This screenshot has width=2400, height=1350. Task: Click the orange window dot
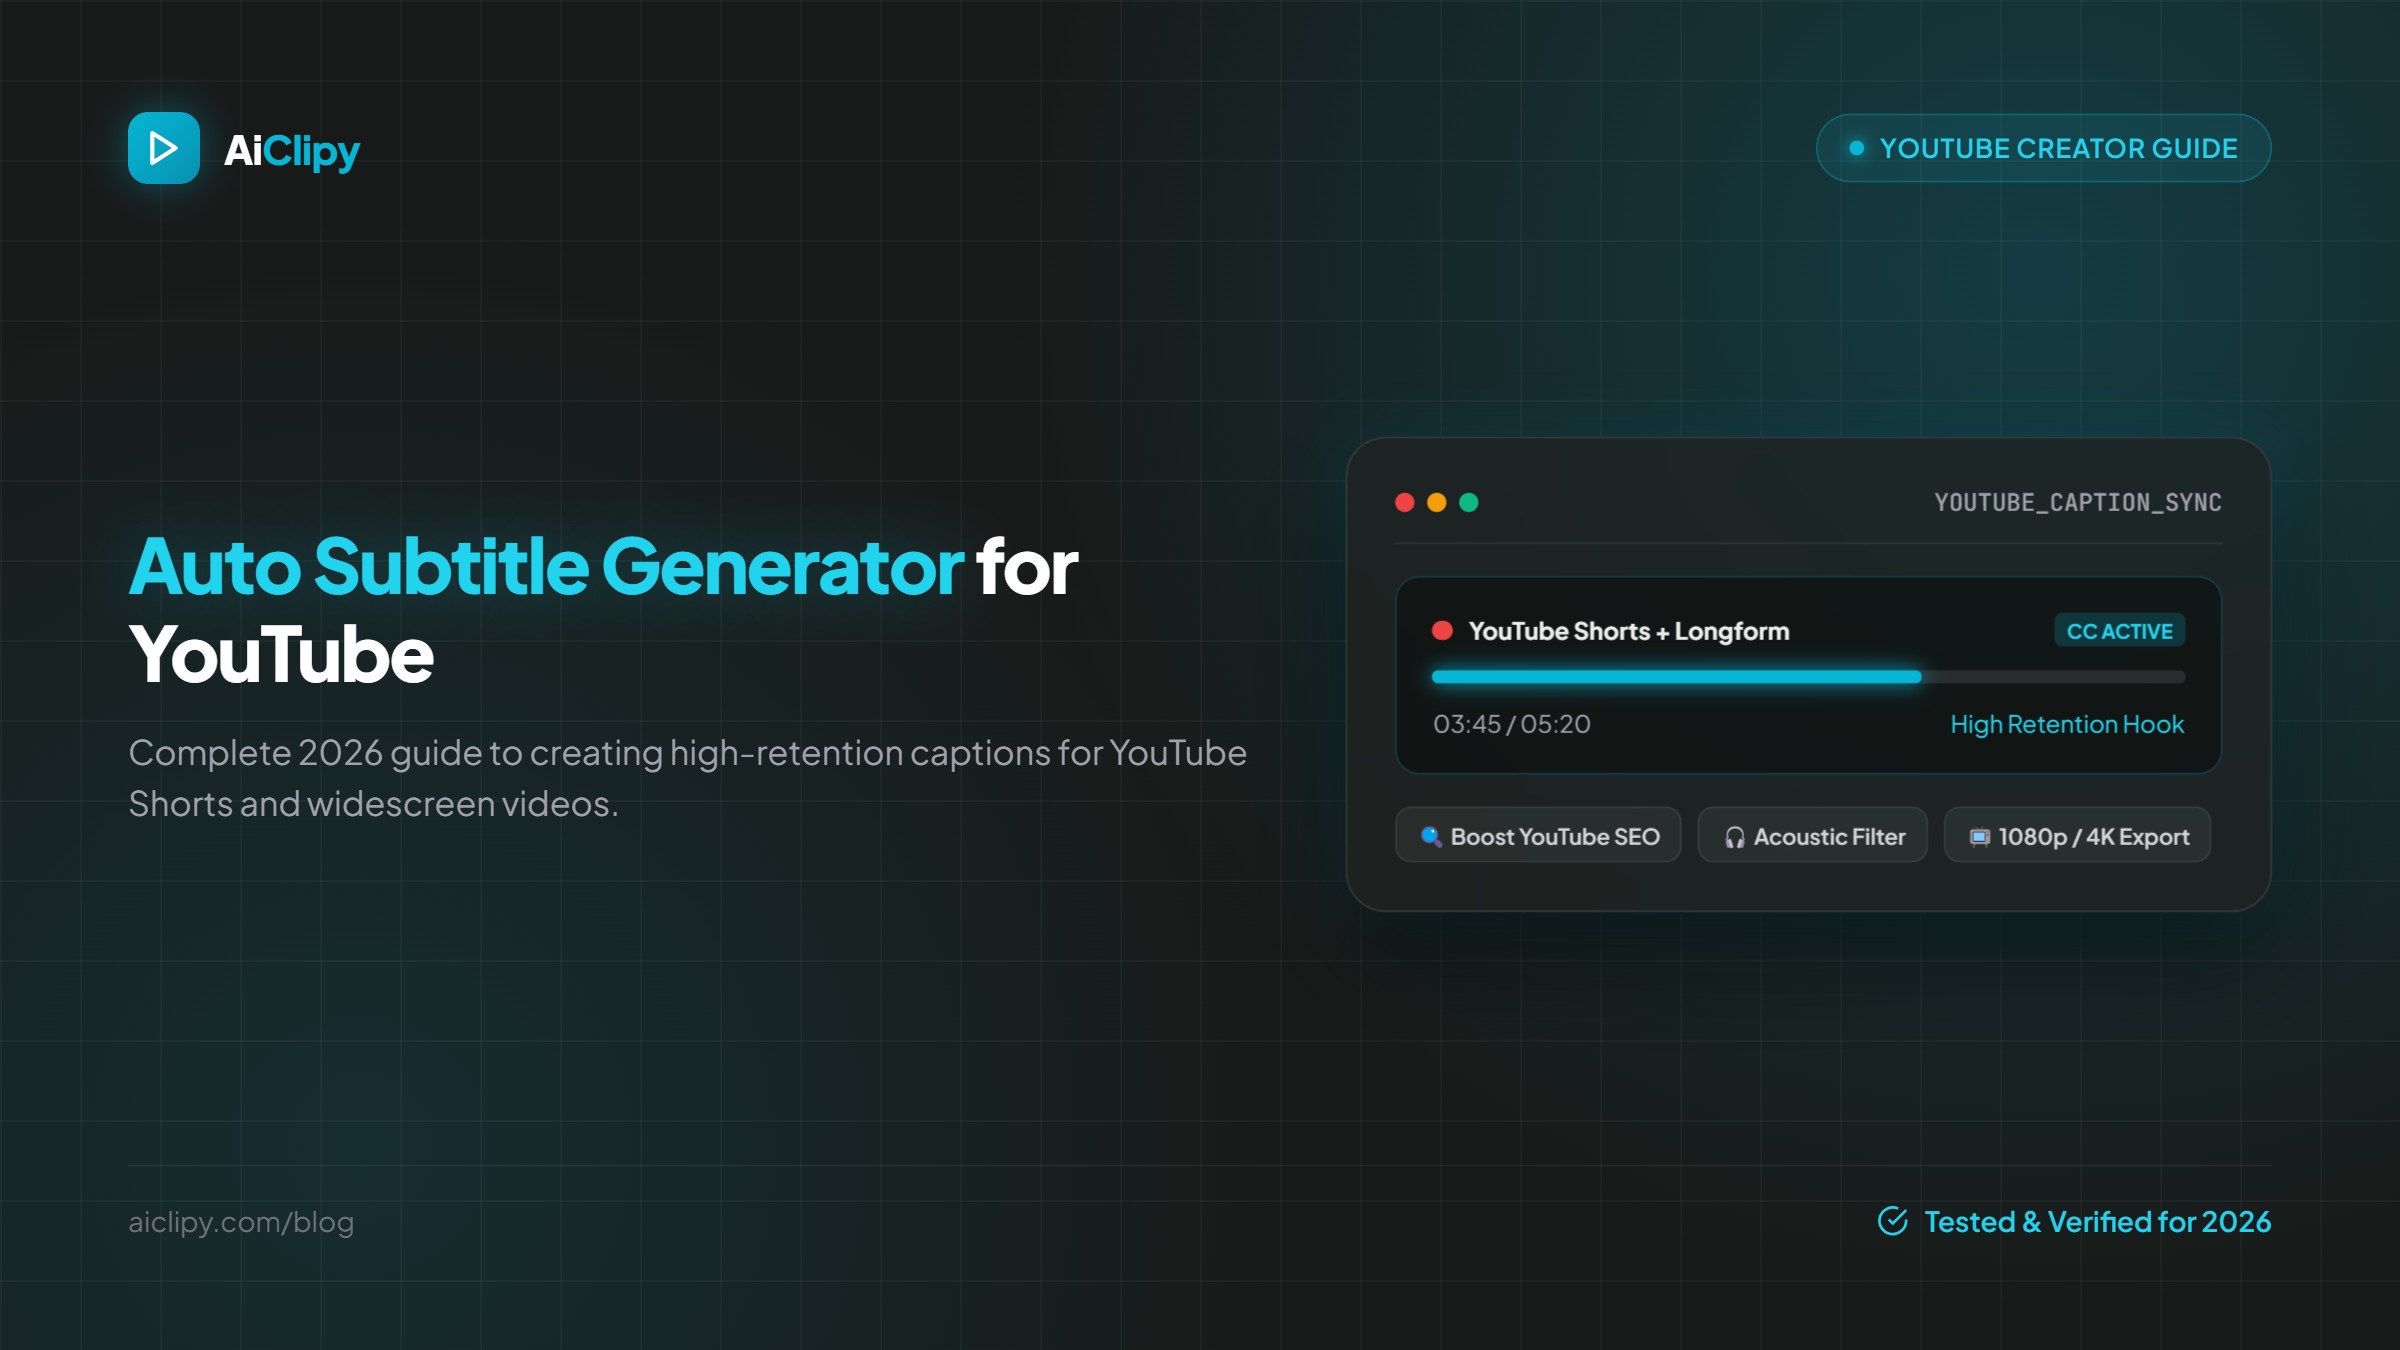pyautogui.click(x=1436, y=502)
